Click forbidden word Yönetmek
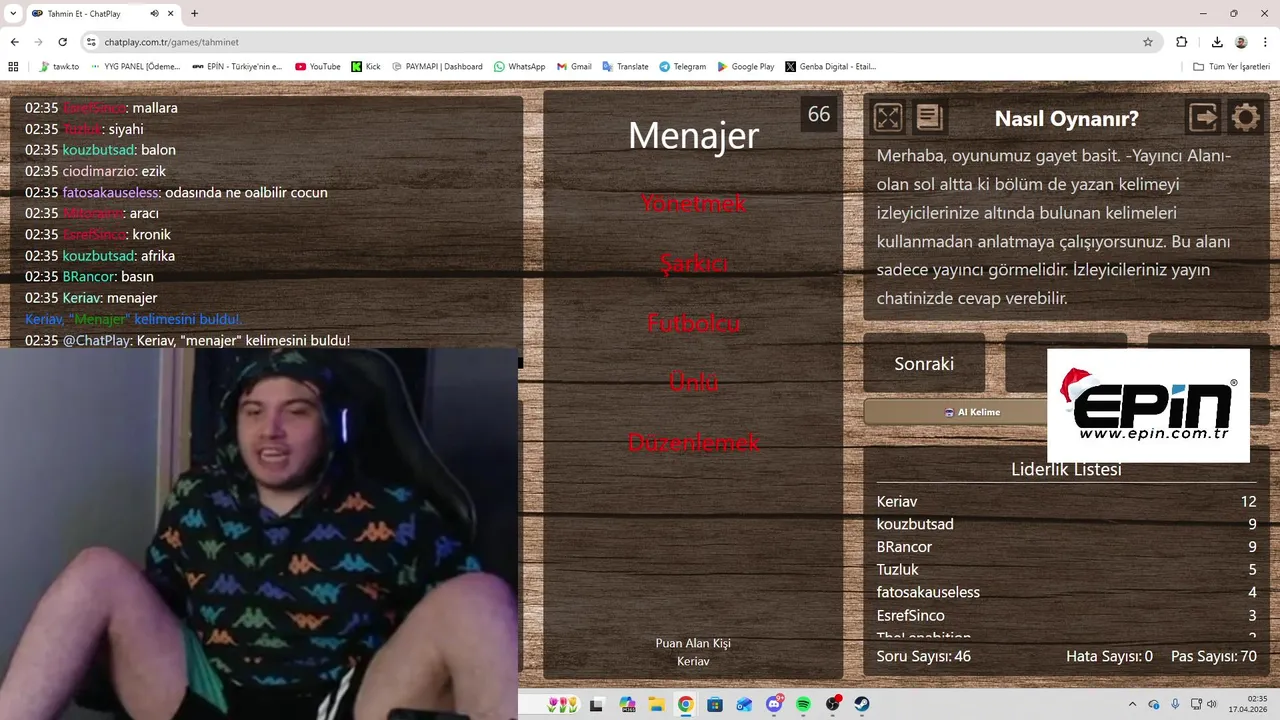Screen dimensions: 1280x720 click(x=693, y=204)
